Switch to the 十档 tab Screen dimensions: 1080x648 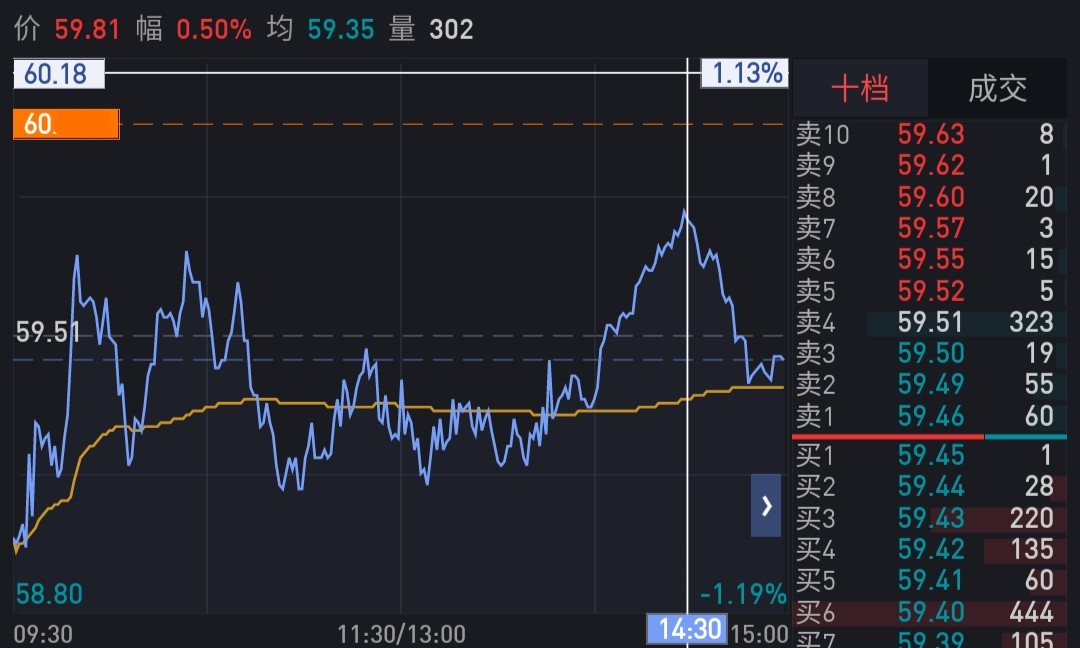pyautogui.click(x=860, y=88)
